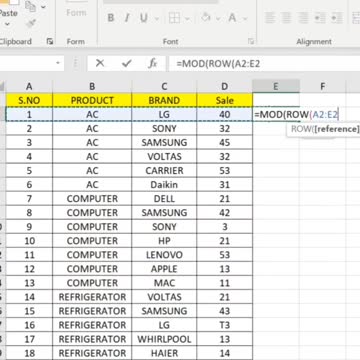
Task: Click the LENOVO brand cell
Action: (164, 255)
